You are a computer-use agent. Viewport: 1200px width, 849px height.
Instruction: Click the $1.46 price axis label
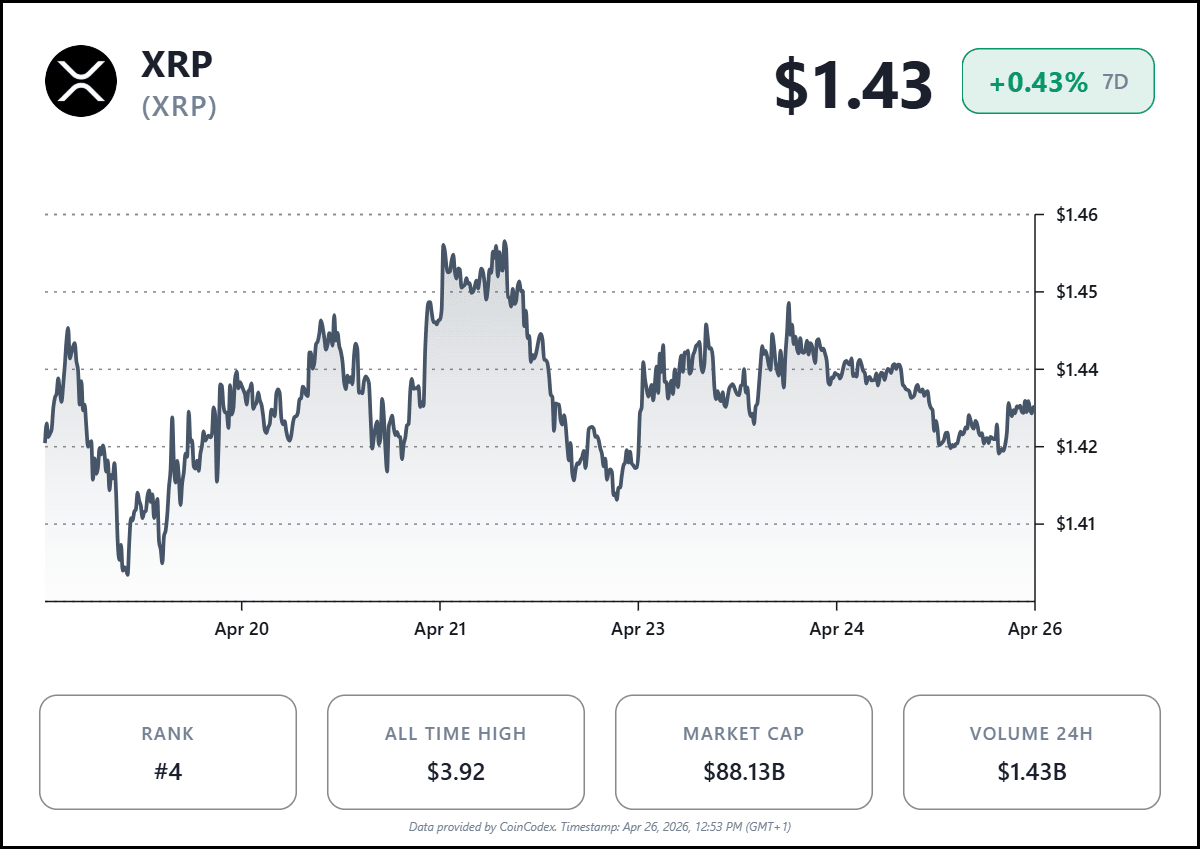point(1077,215)
